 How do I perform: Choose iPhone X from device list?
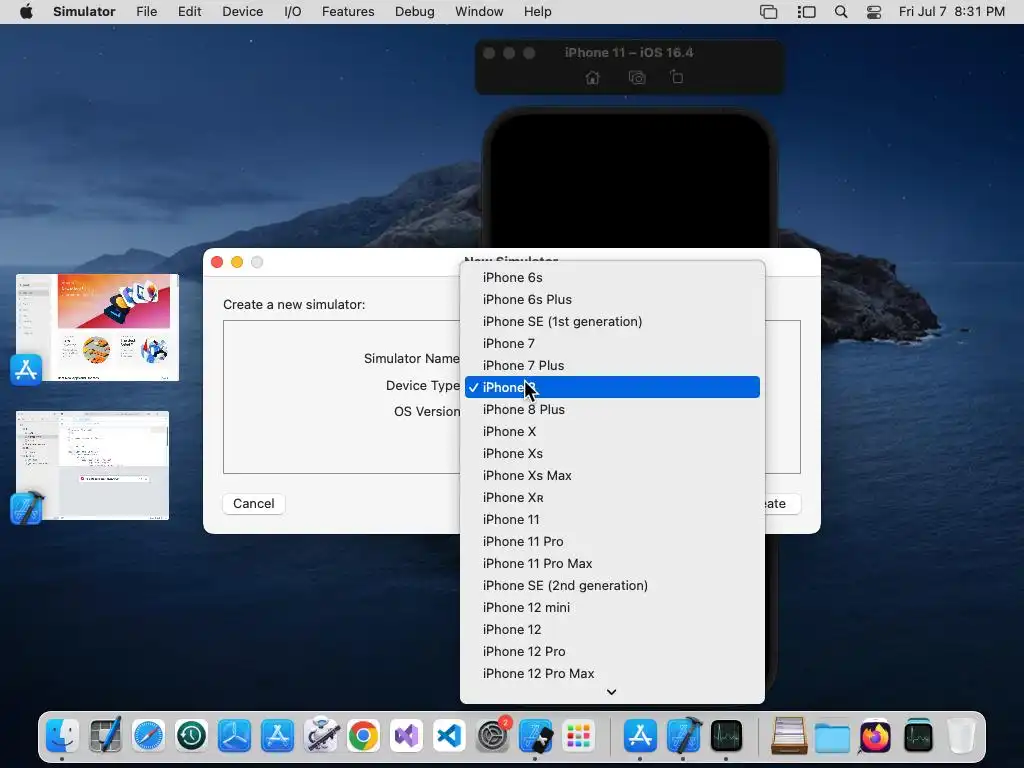pyautogui.click(x=612, y=431)
